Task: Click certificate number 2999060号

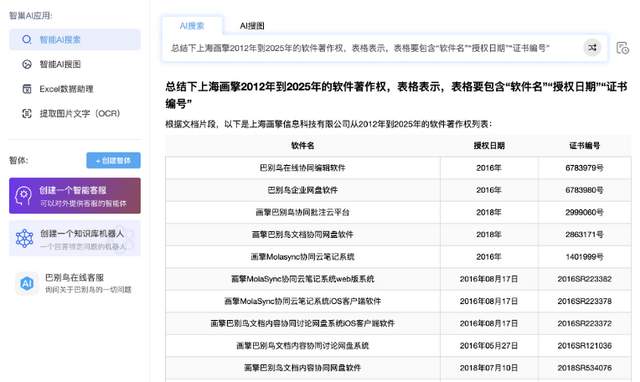Action: 584,212
